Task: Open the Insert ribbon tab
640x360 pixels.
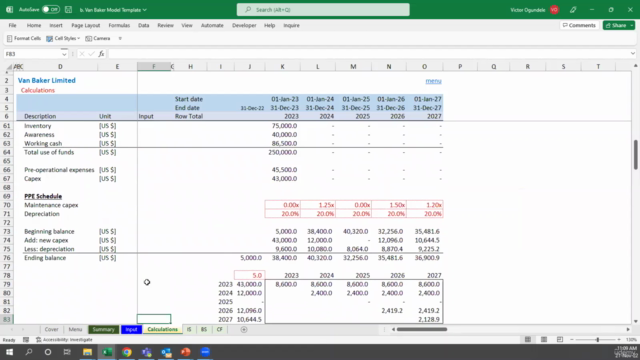Action: (x=56, y=25)
